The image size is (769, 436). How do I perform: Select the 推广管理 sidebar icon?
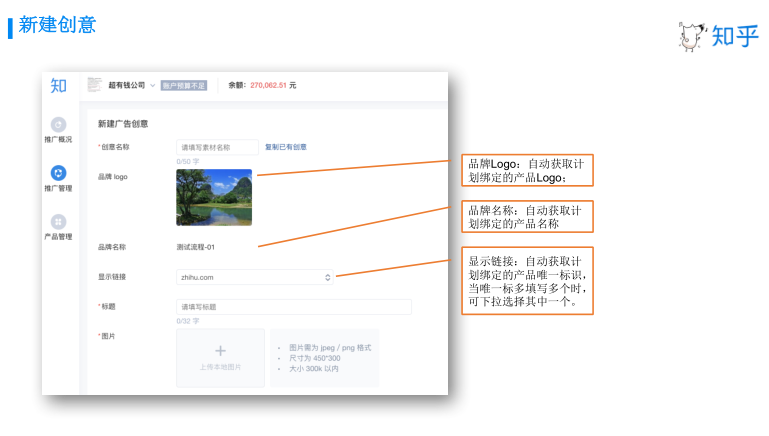tap(58, 173)
